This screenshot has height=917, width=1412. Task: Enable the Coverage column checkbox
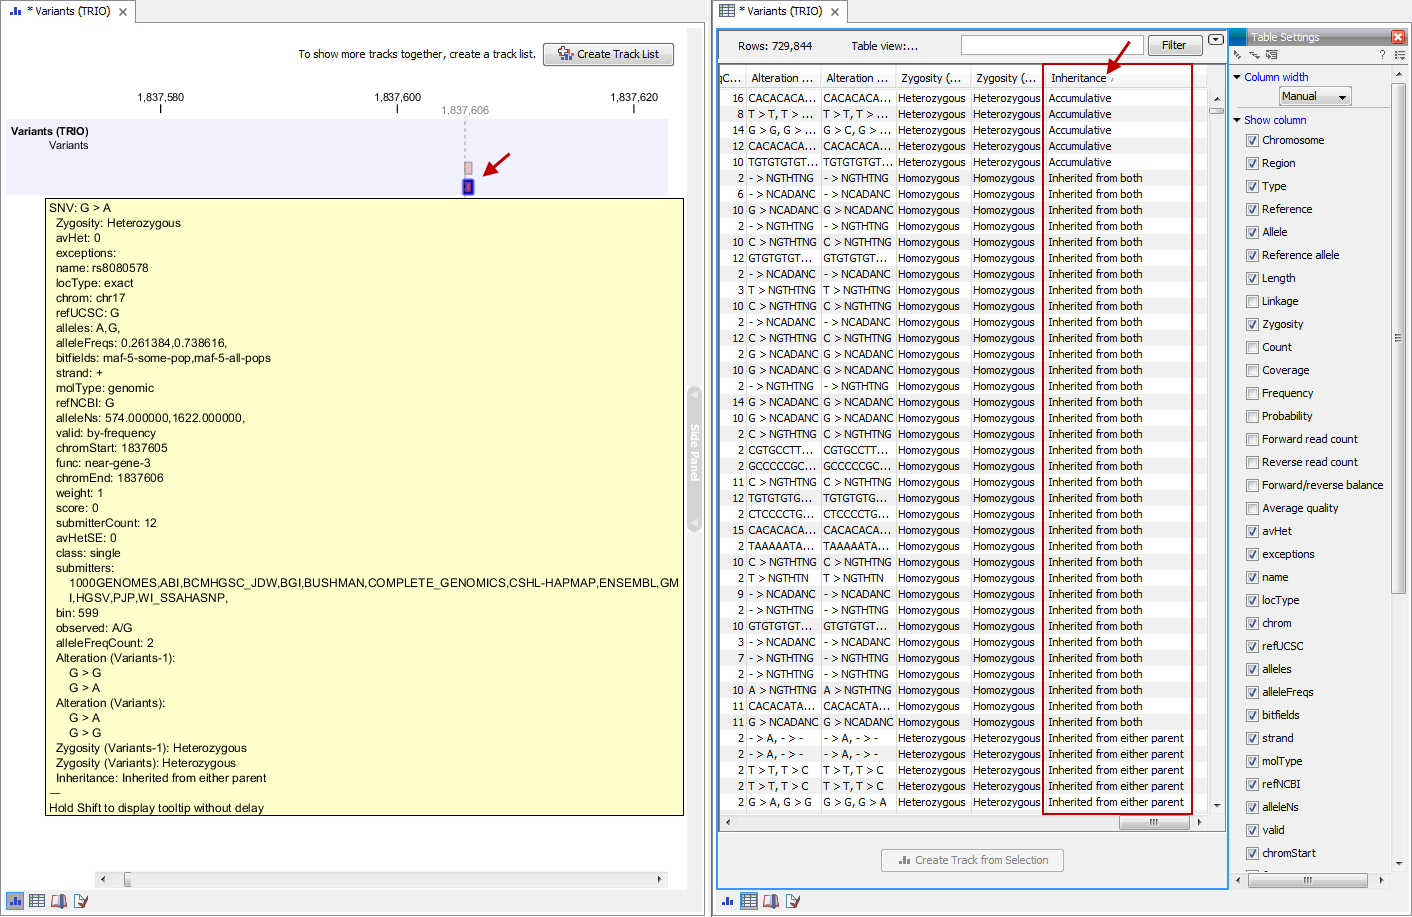click(1252, 370)
